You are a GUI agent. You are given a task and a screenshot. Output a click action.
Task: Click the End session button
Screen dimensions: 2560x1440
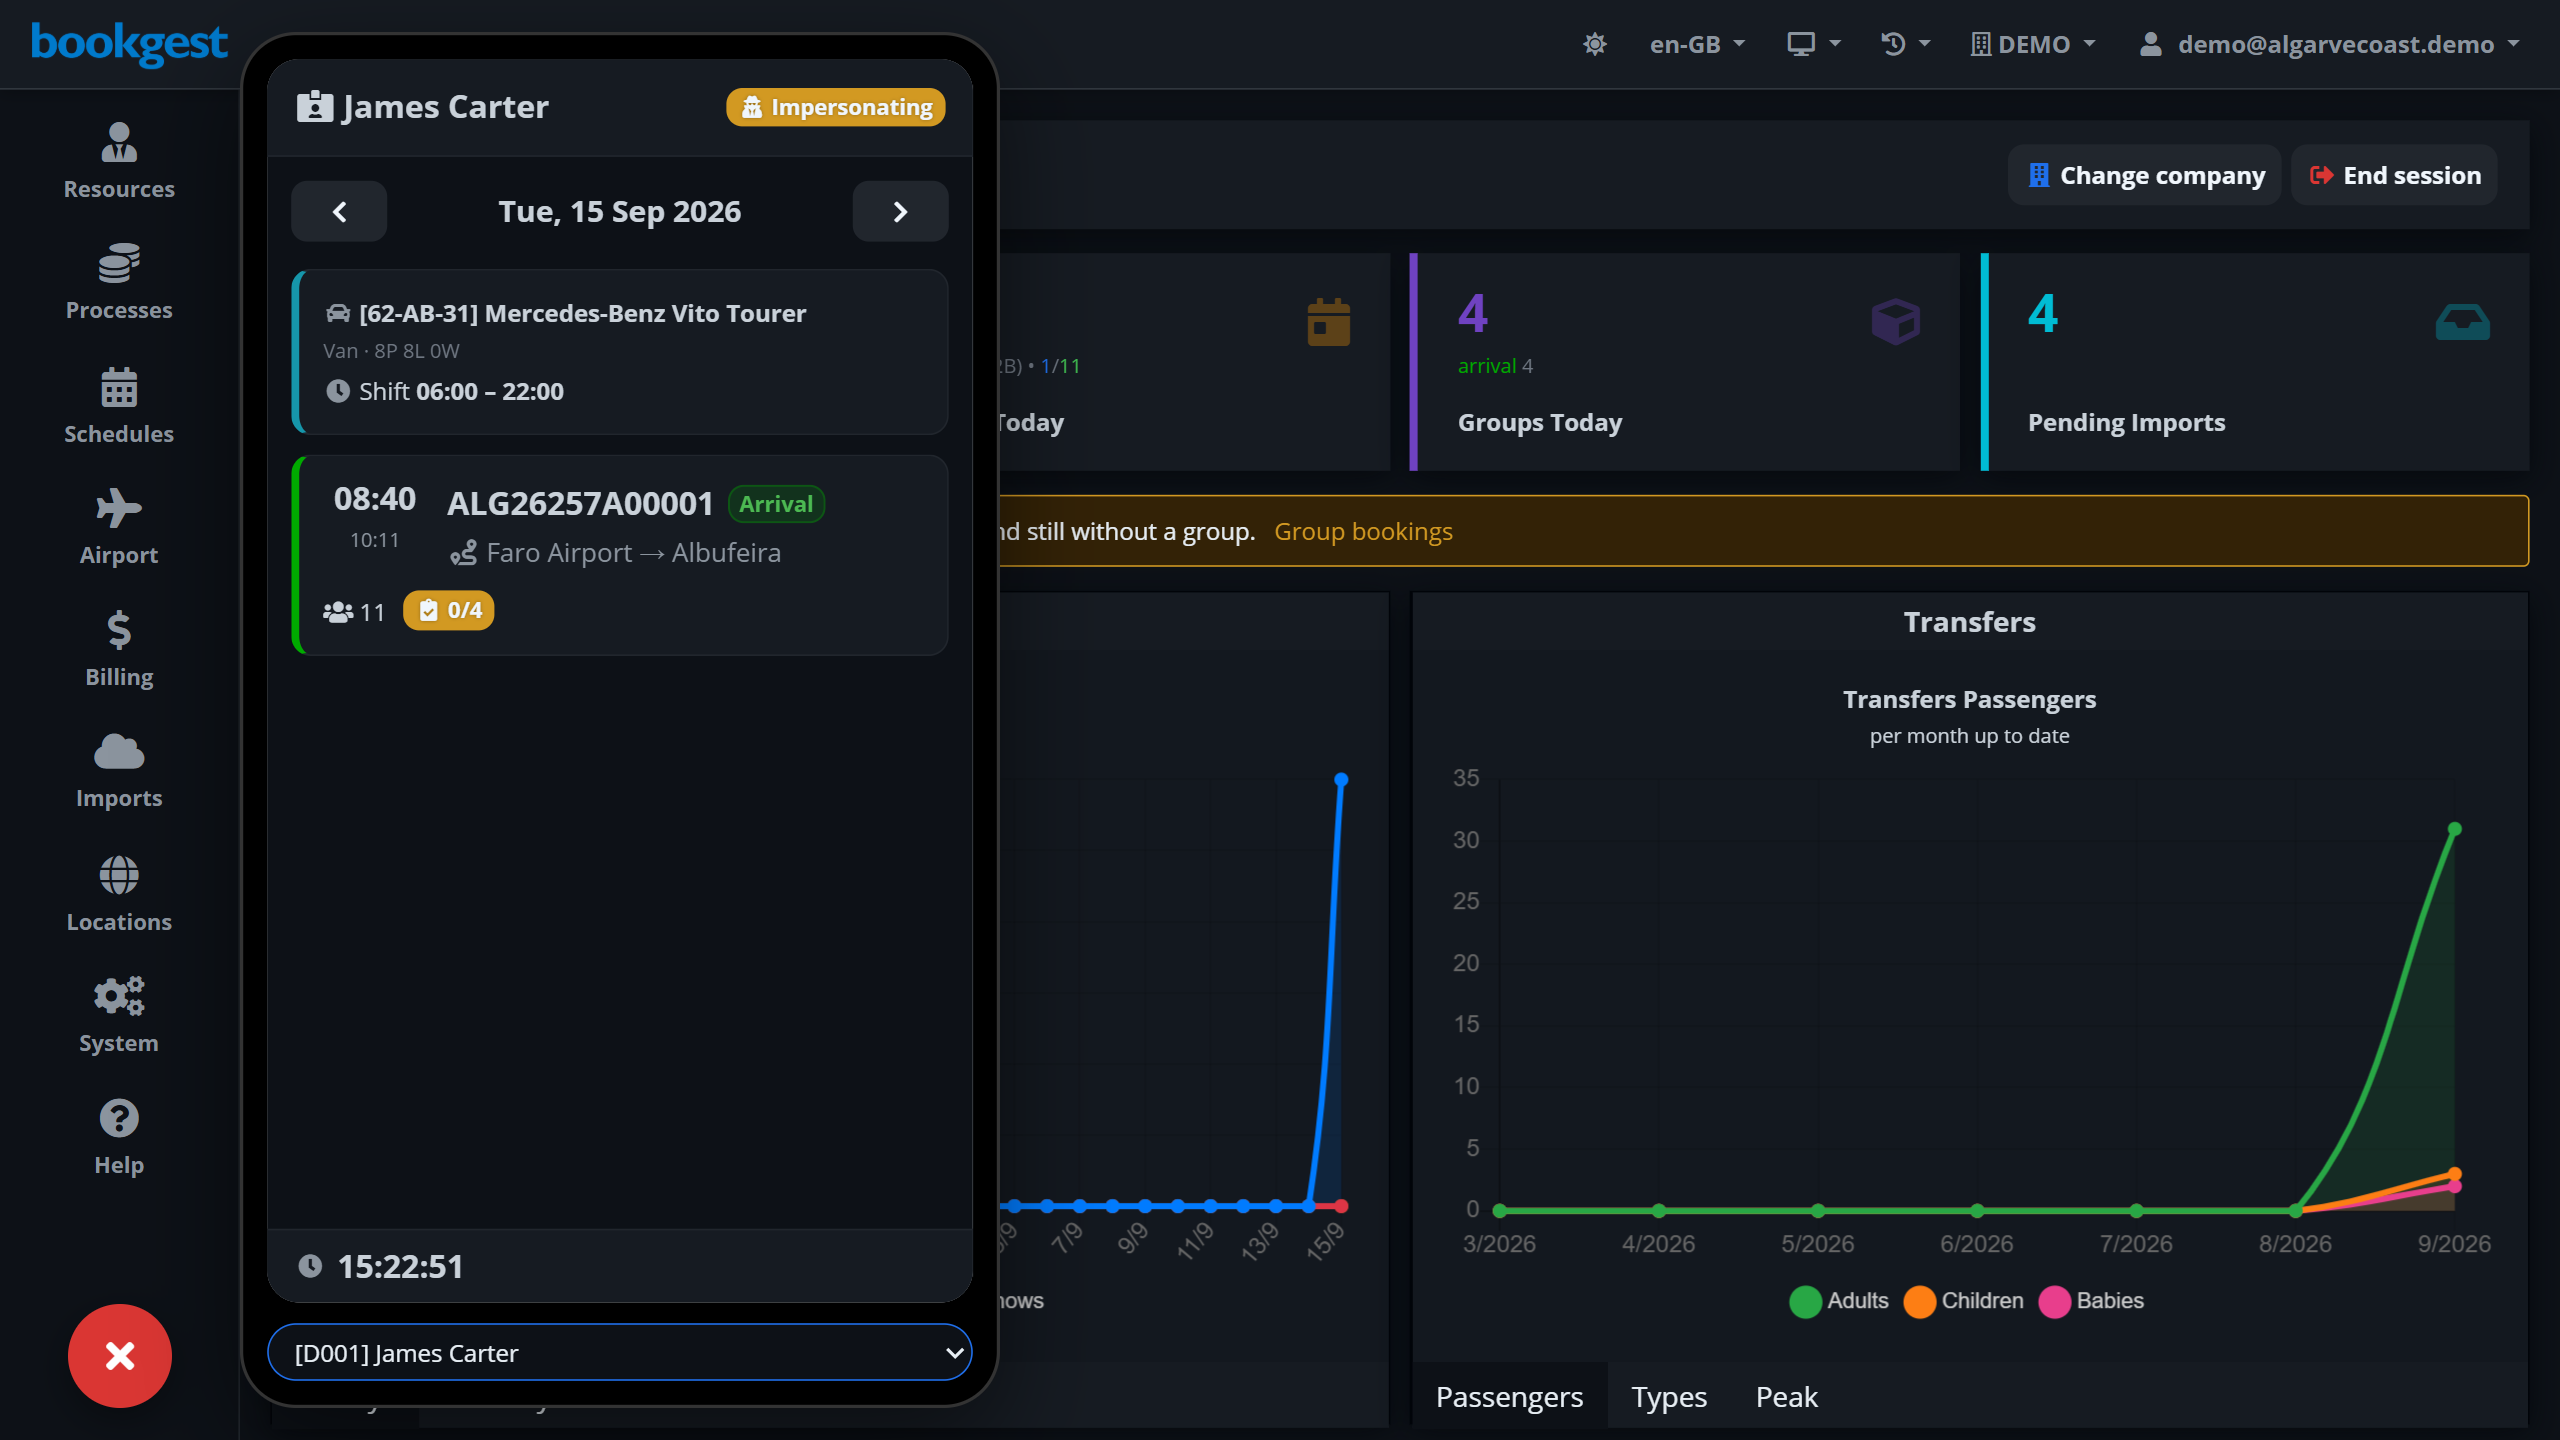click(2395, 175)
